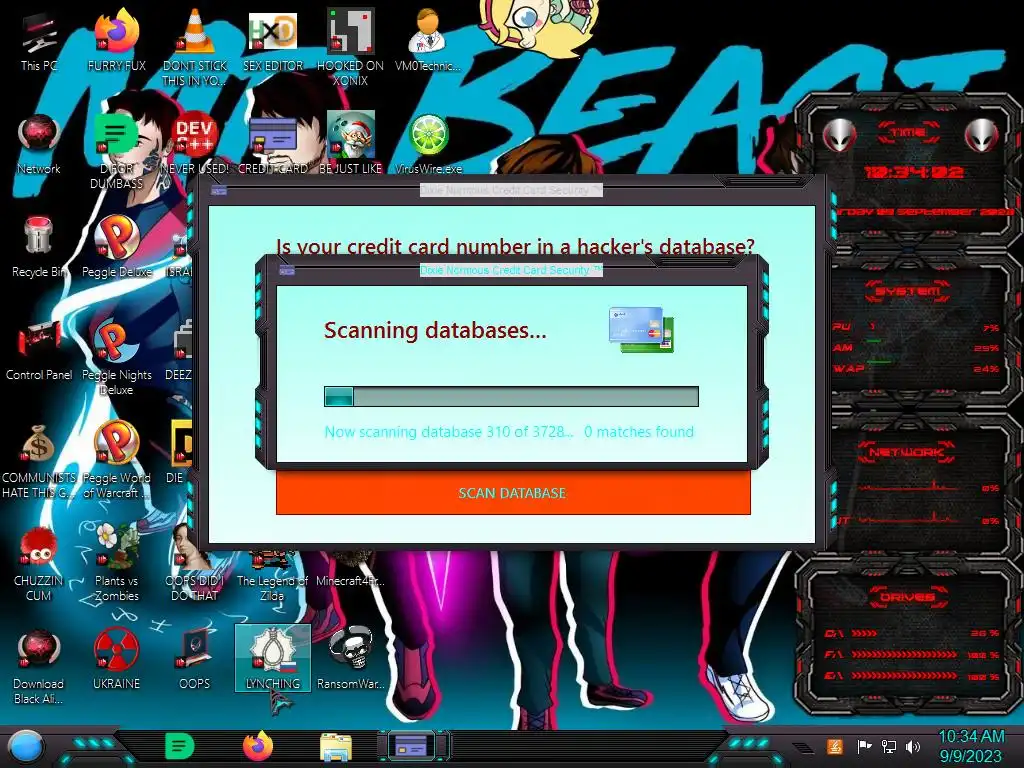Viewport: 1024px width, 768px height.
Task: Open the red fuzzy ball game icon
Action: point(39,563)
